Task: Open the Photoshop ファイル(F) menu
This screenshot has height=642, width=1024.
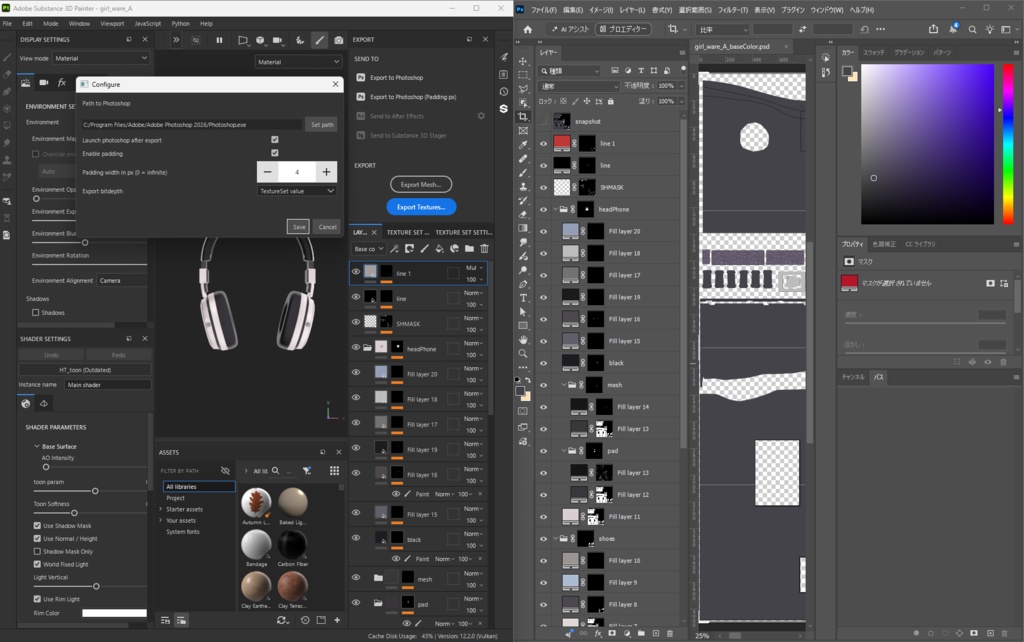Action: tap(543, 10)
